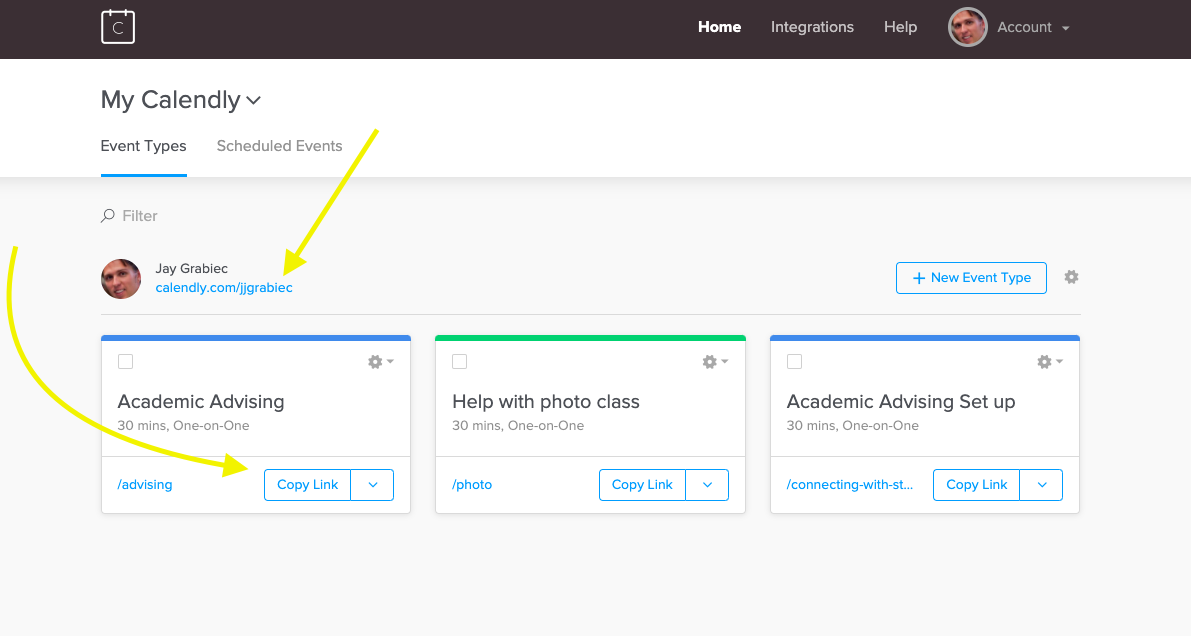Click the Calendly logo icon
This screenshot has height=636, width=1191.
coord(118,27)
